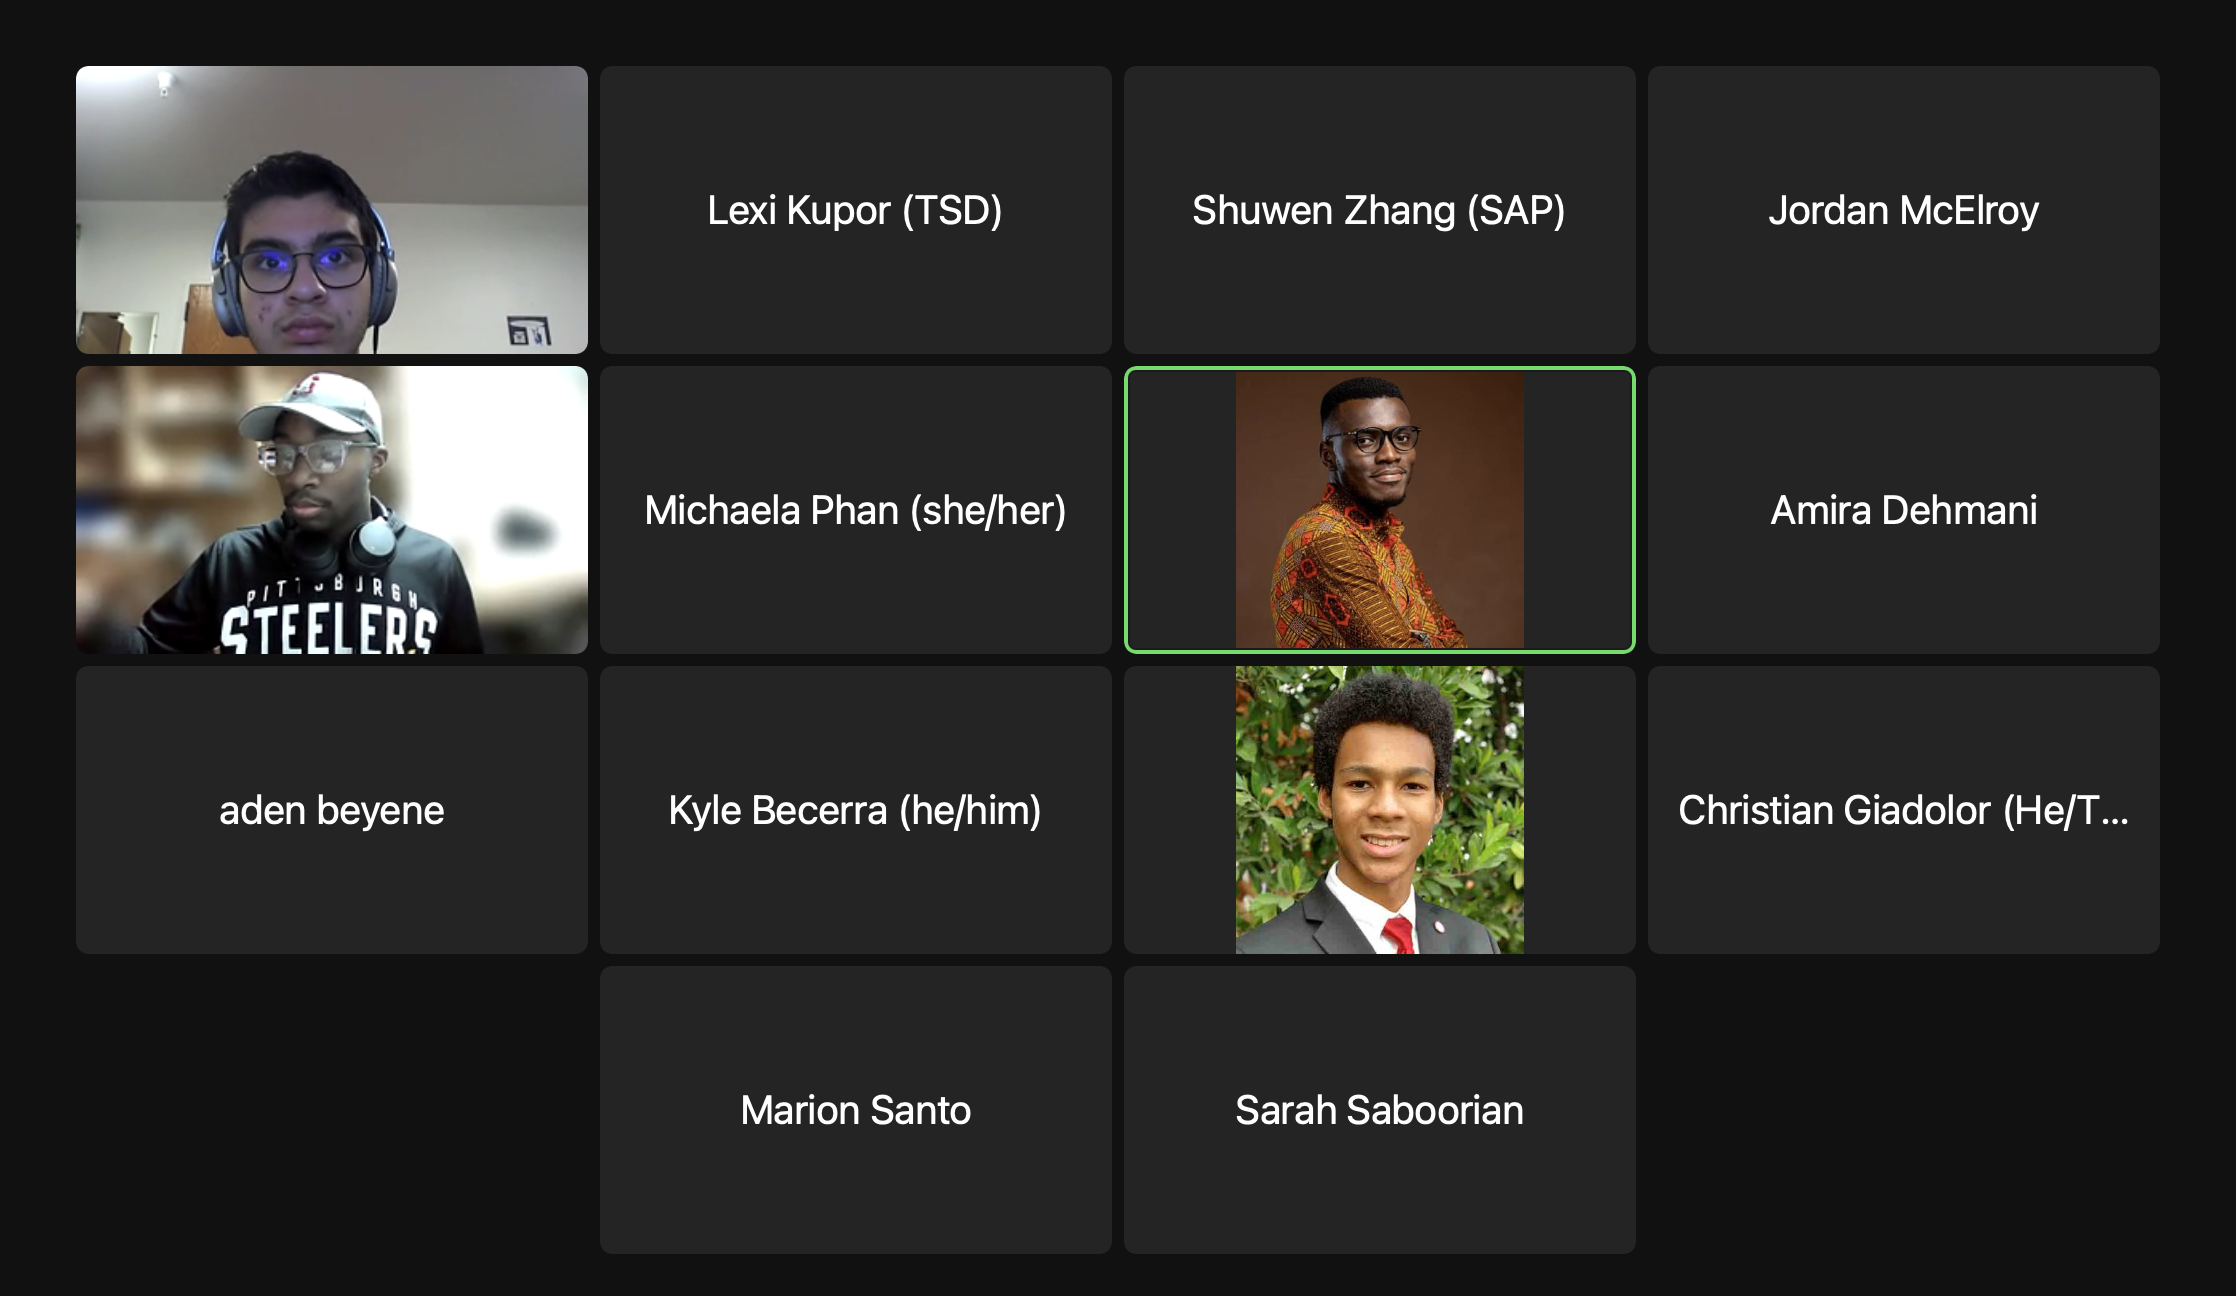The height and width of the screenshot is (1296, 2236).
Task: Click Amira Dehmani's participant tile
Action: point(1904,510)
